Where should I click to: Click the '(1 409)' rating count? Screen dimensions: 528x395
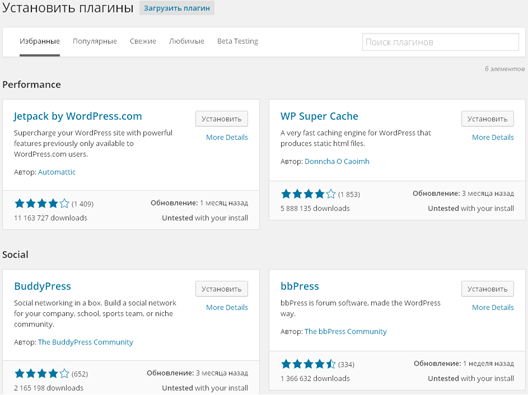point(82,204)
